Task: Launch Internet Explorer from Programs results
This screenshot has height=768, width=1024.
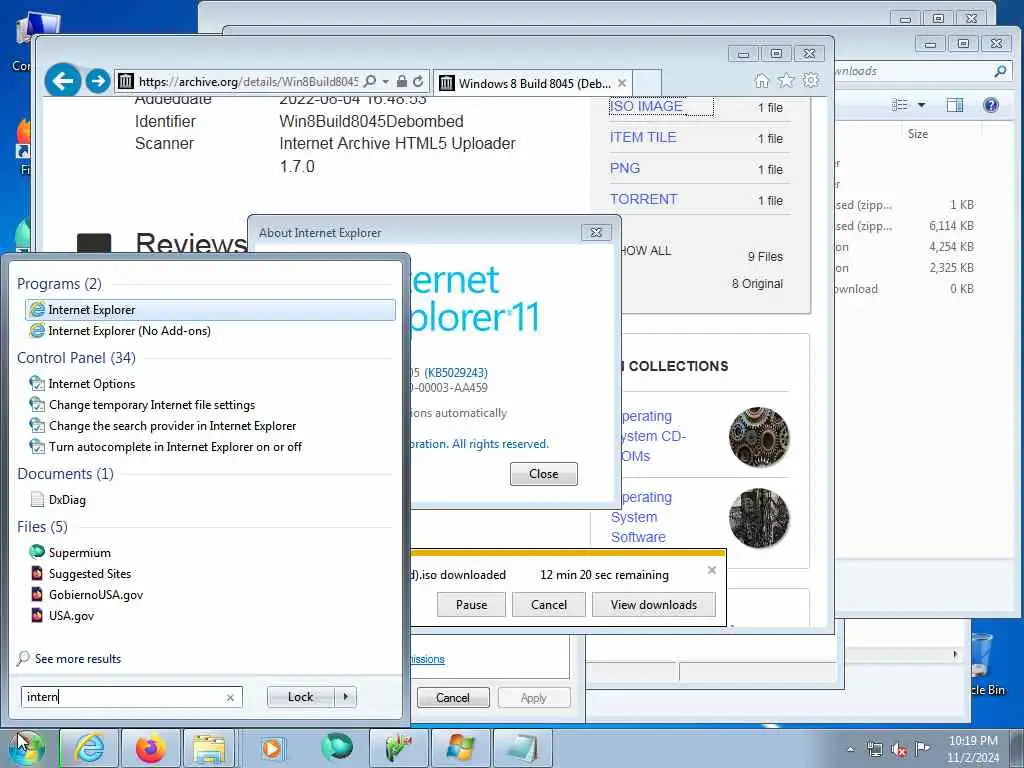Action: point(210,310)
